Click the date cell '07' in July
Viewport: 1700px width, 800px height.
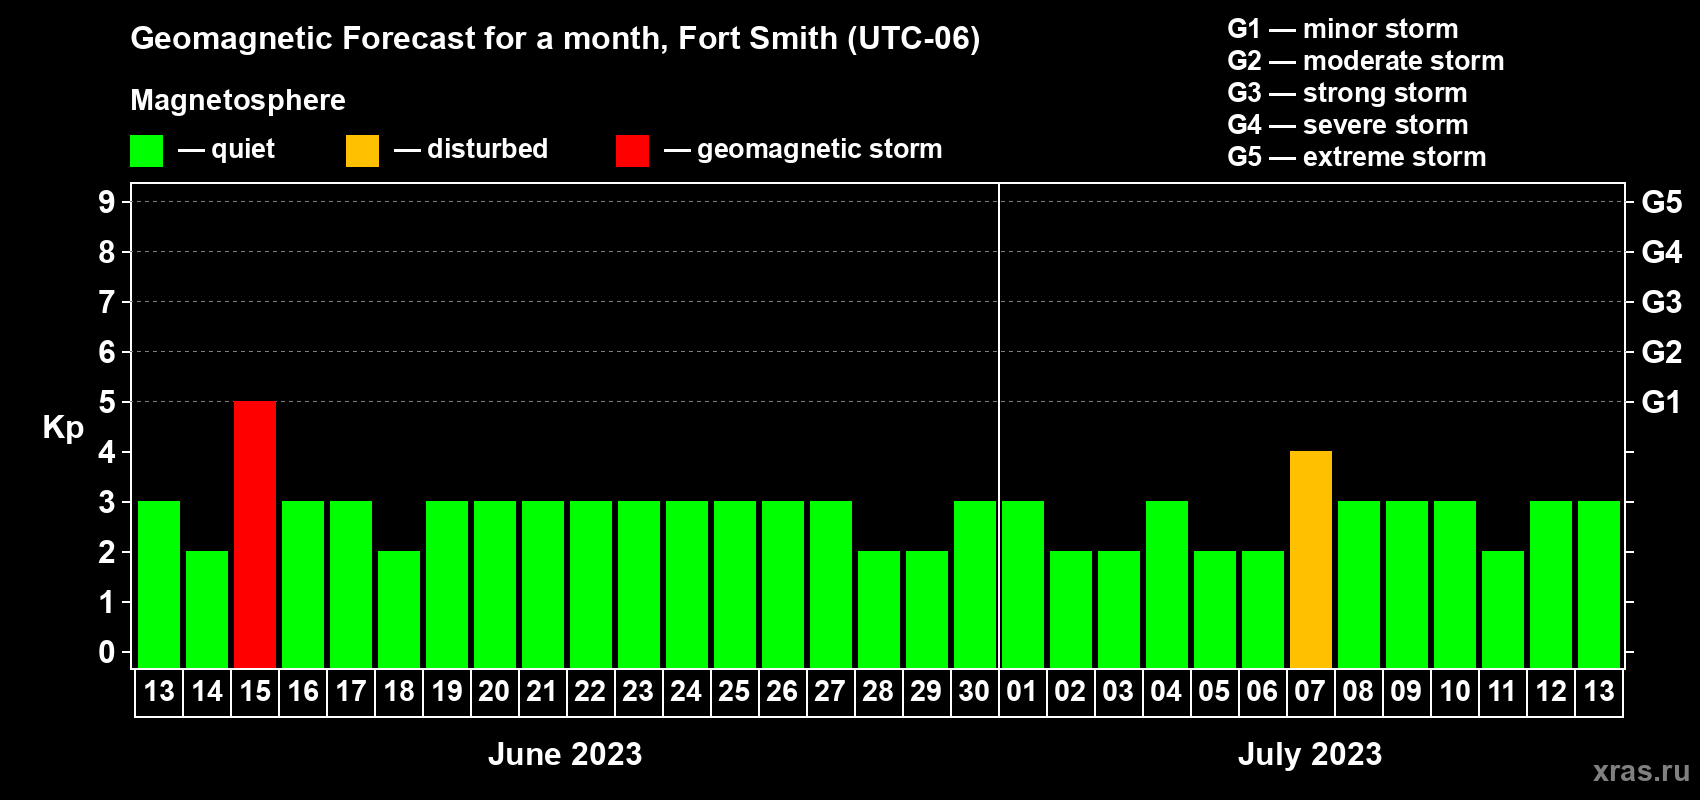pyautogui.click(x=1311, y=692)
